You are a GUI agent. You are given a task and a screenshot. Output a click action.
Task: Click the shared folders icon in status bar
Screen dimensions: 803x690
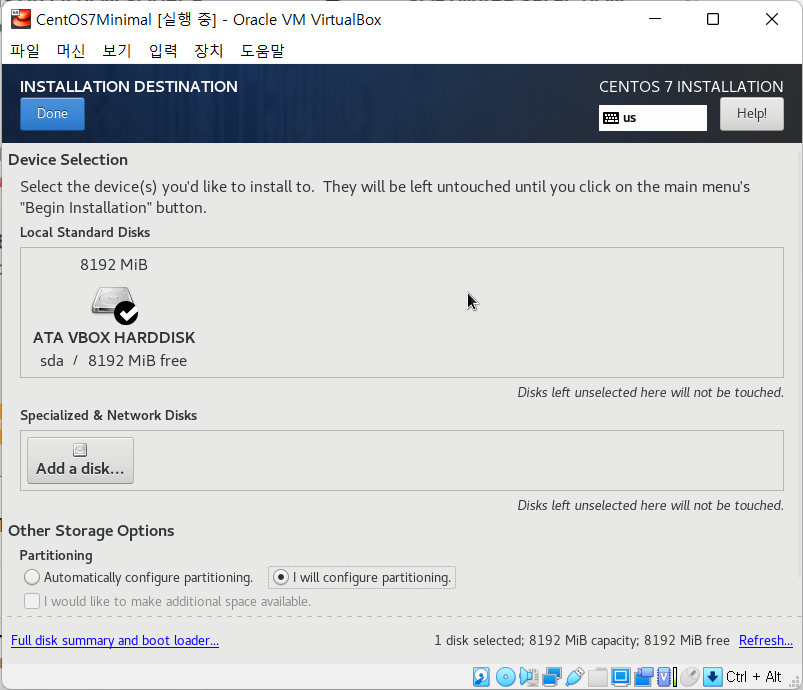point(597,677)
